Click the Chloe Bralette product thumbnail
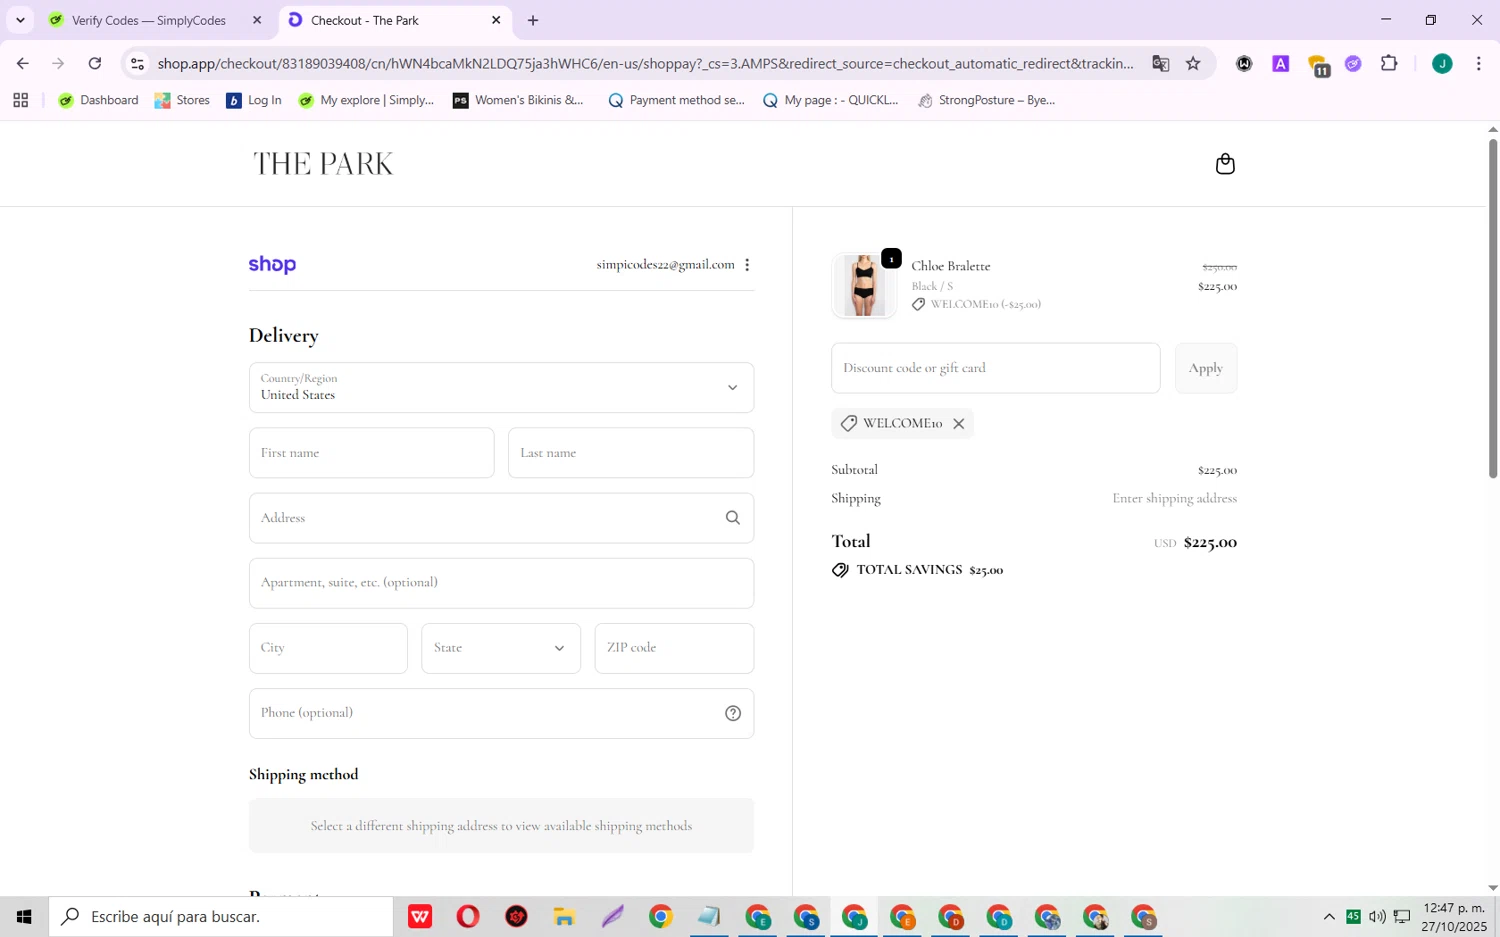The image size is (1500, 937). [864, 286]
